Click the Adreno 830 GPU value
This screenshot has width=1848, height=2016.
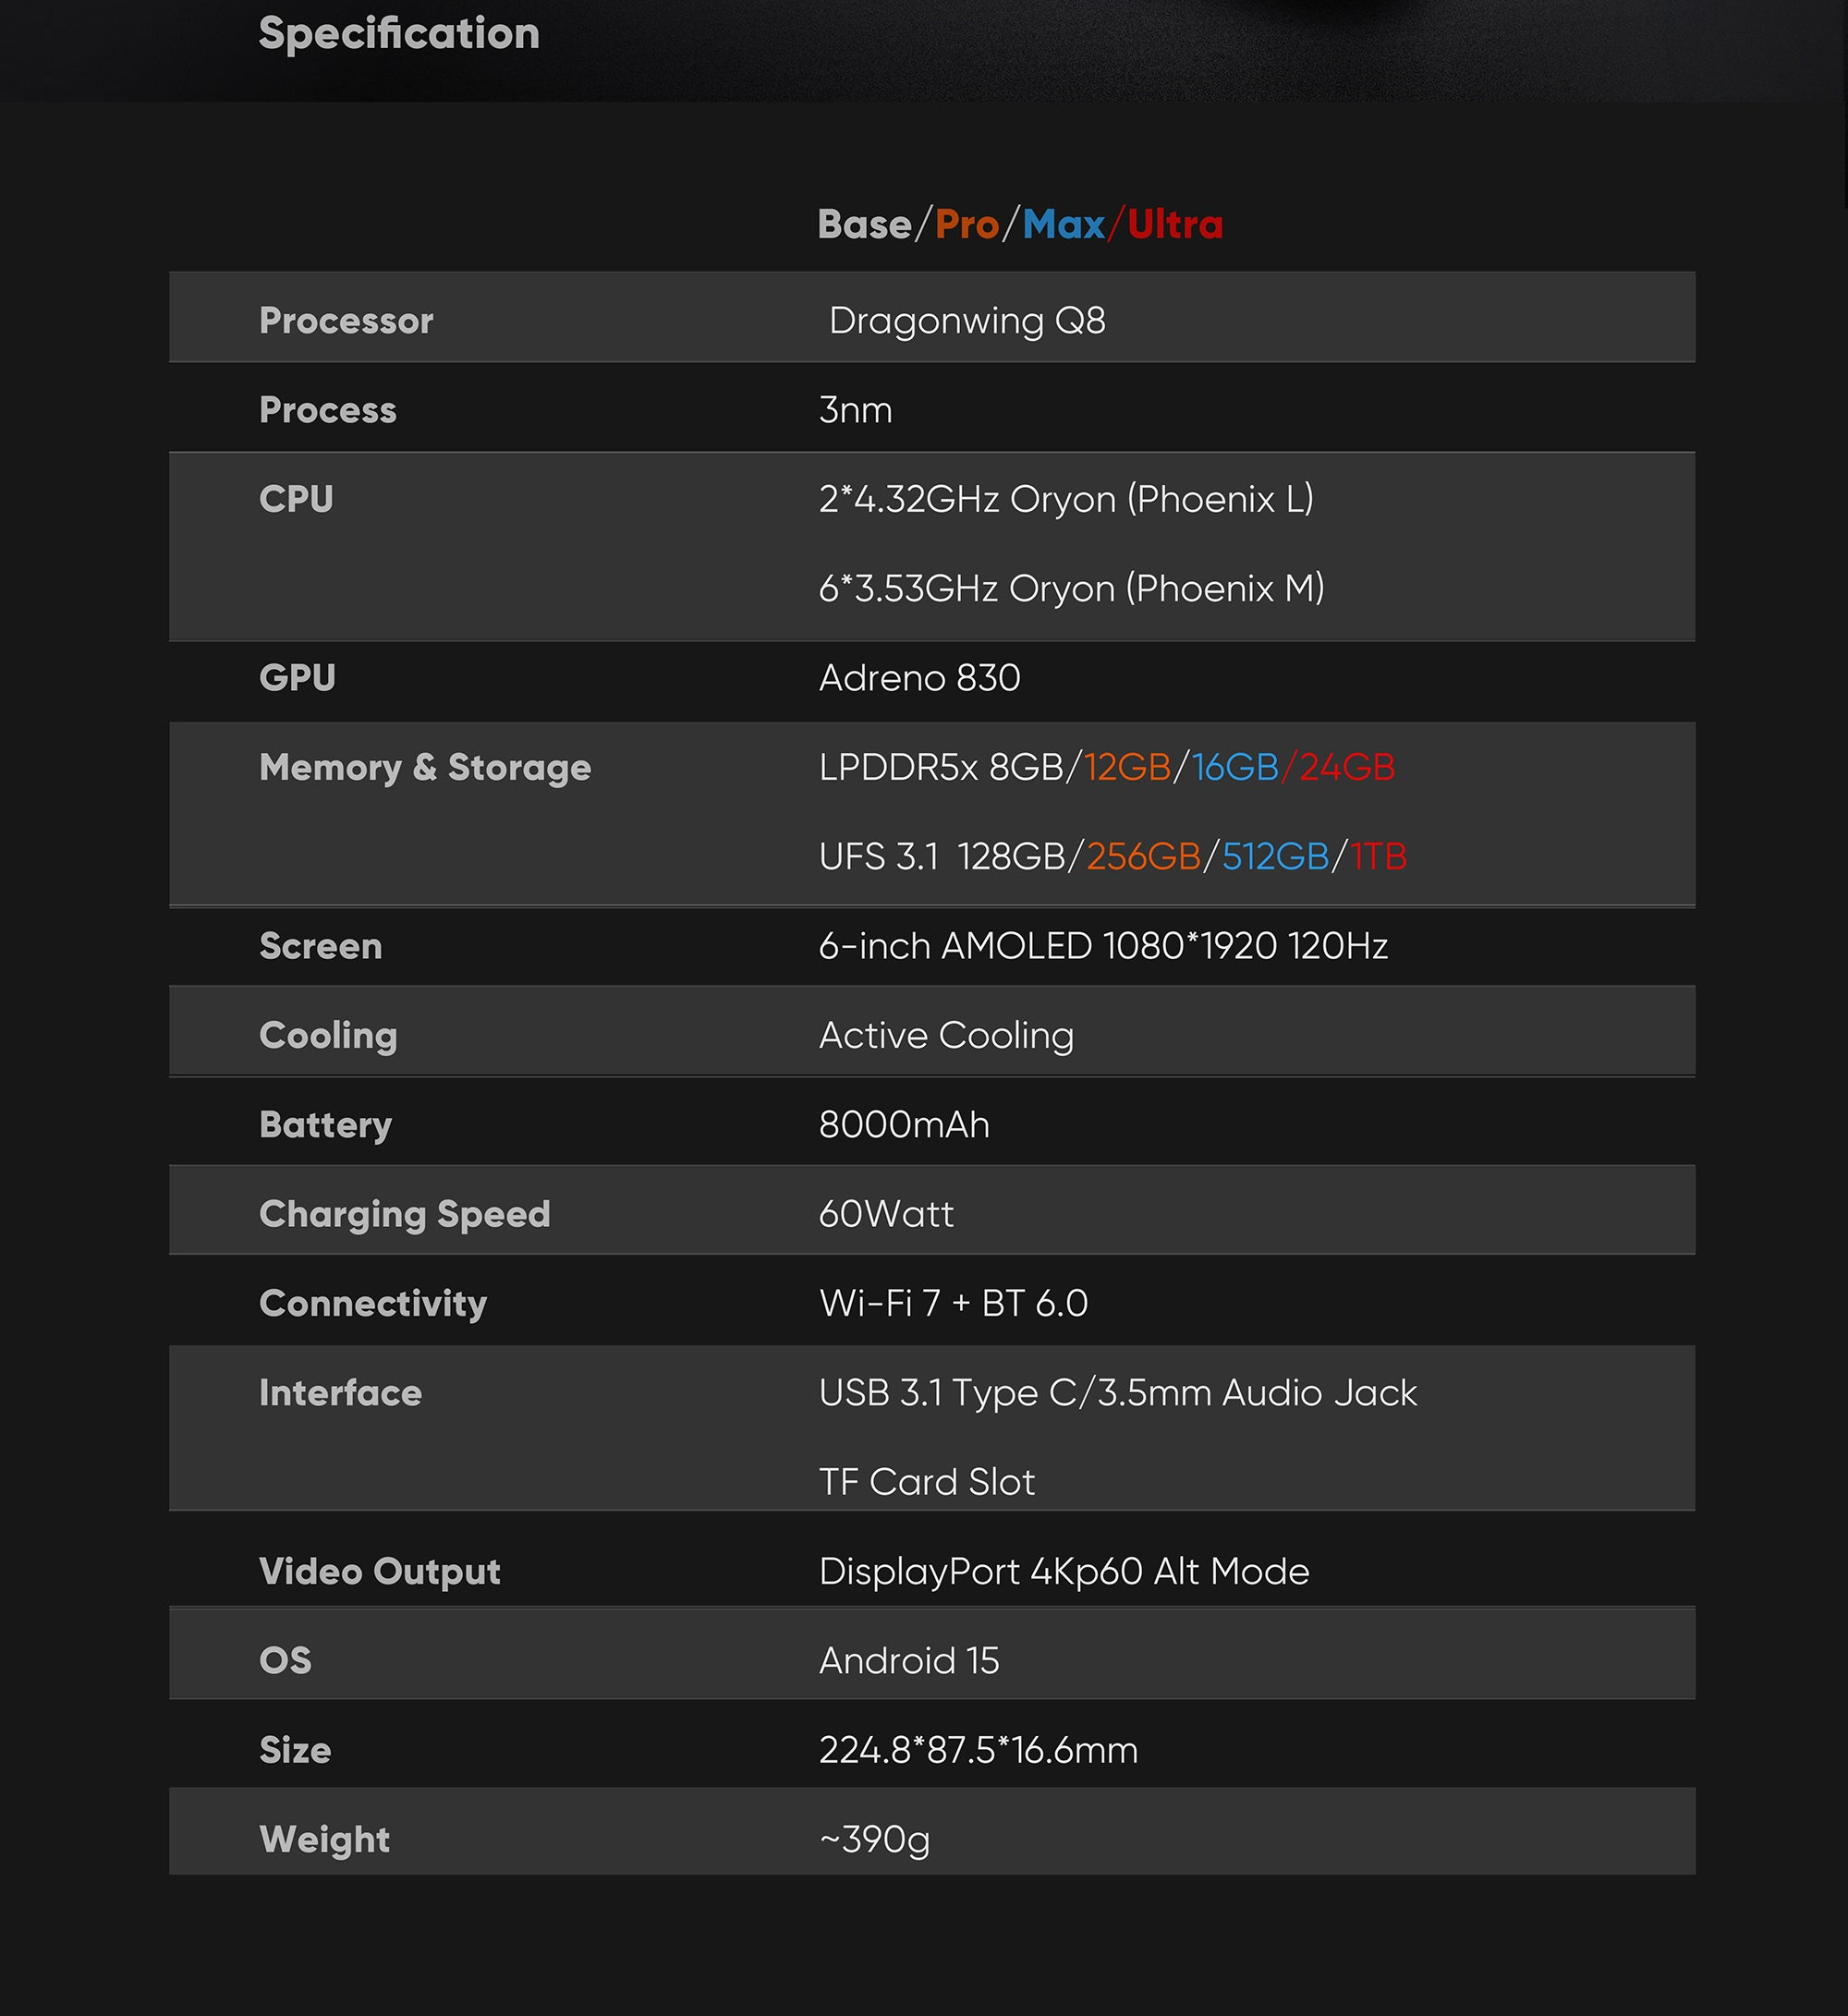point(919,678)
